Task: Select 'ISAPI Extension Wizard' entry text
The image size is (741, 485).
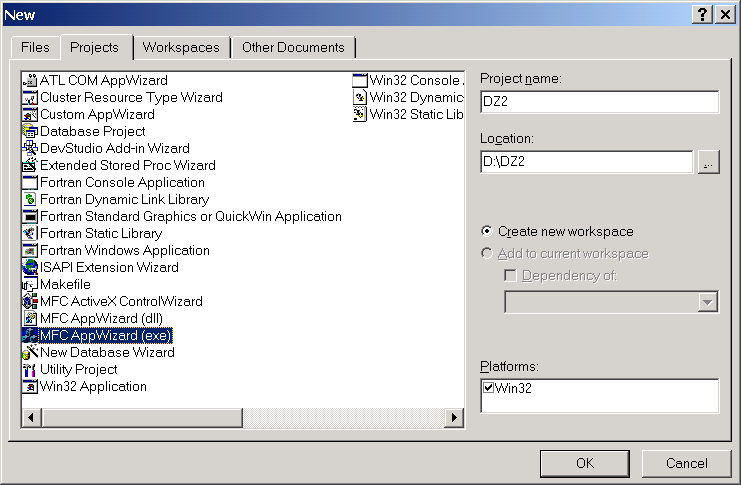Action: (109, 268)
